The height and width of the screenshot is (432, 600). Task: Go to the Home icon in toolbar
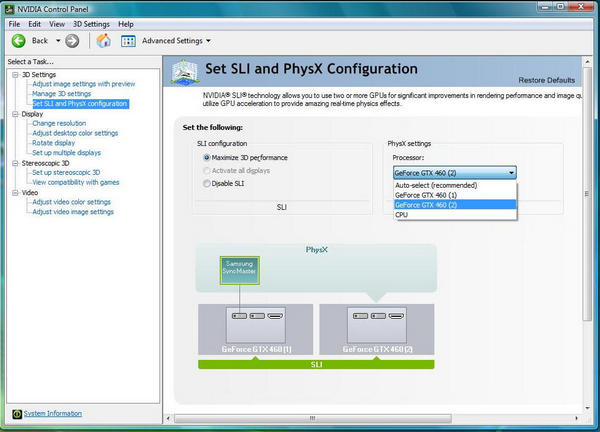104,41
